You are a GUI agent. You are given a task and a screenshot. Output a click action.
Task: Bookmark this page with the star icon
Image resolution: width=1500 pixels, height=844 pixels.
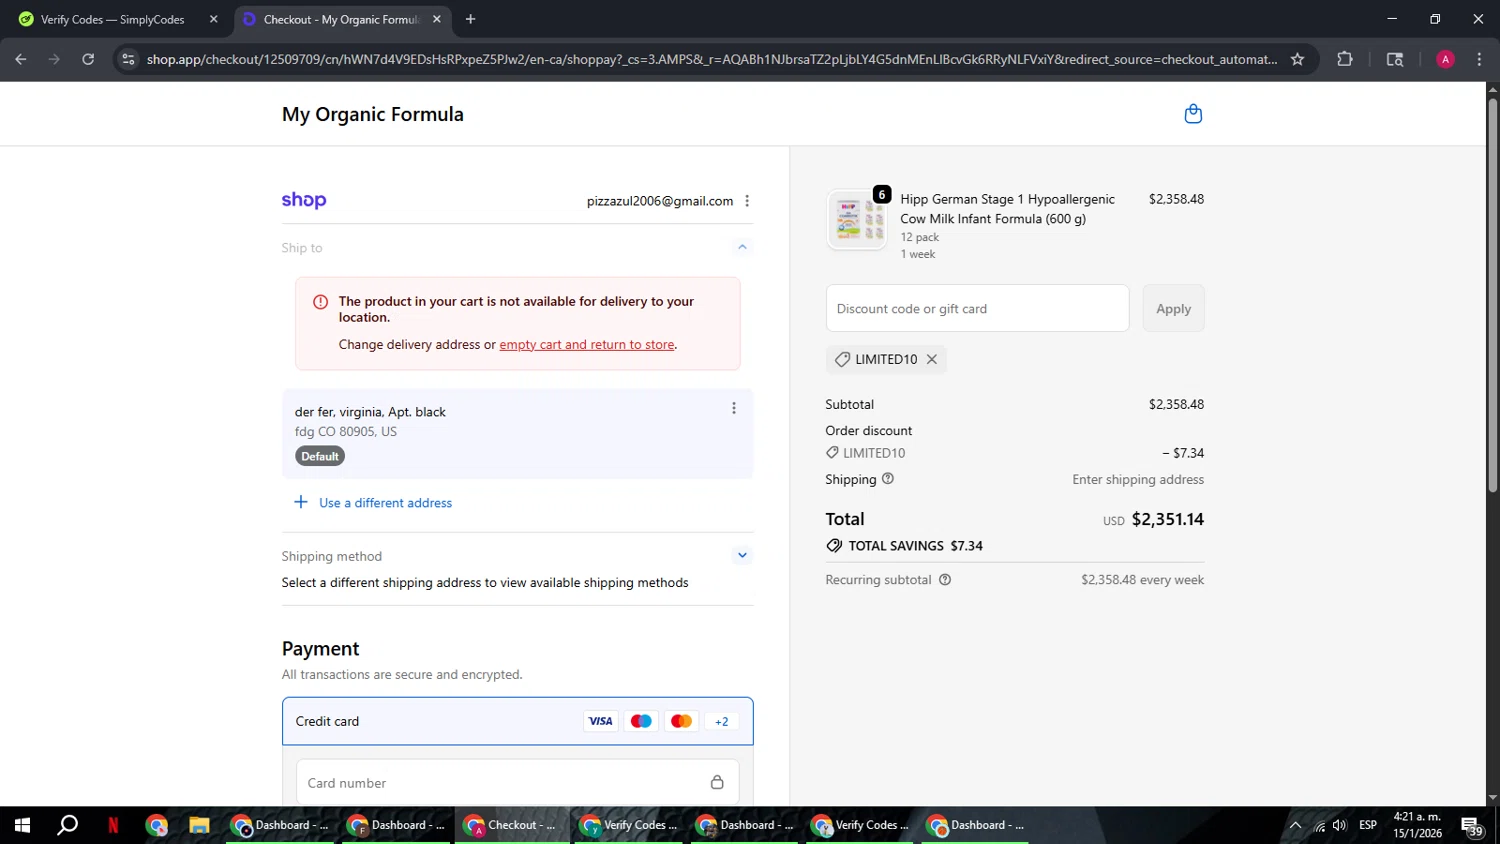pos(1297,59)
